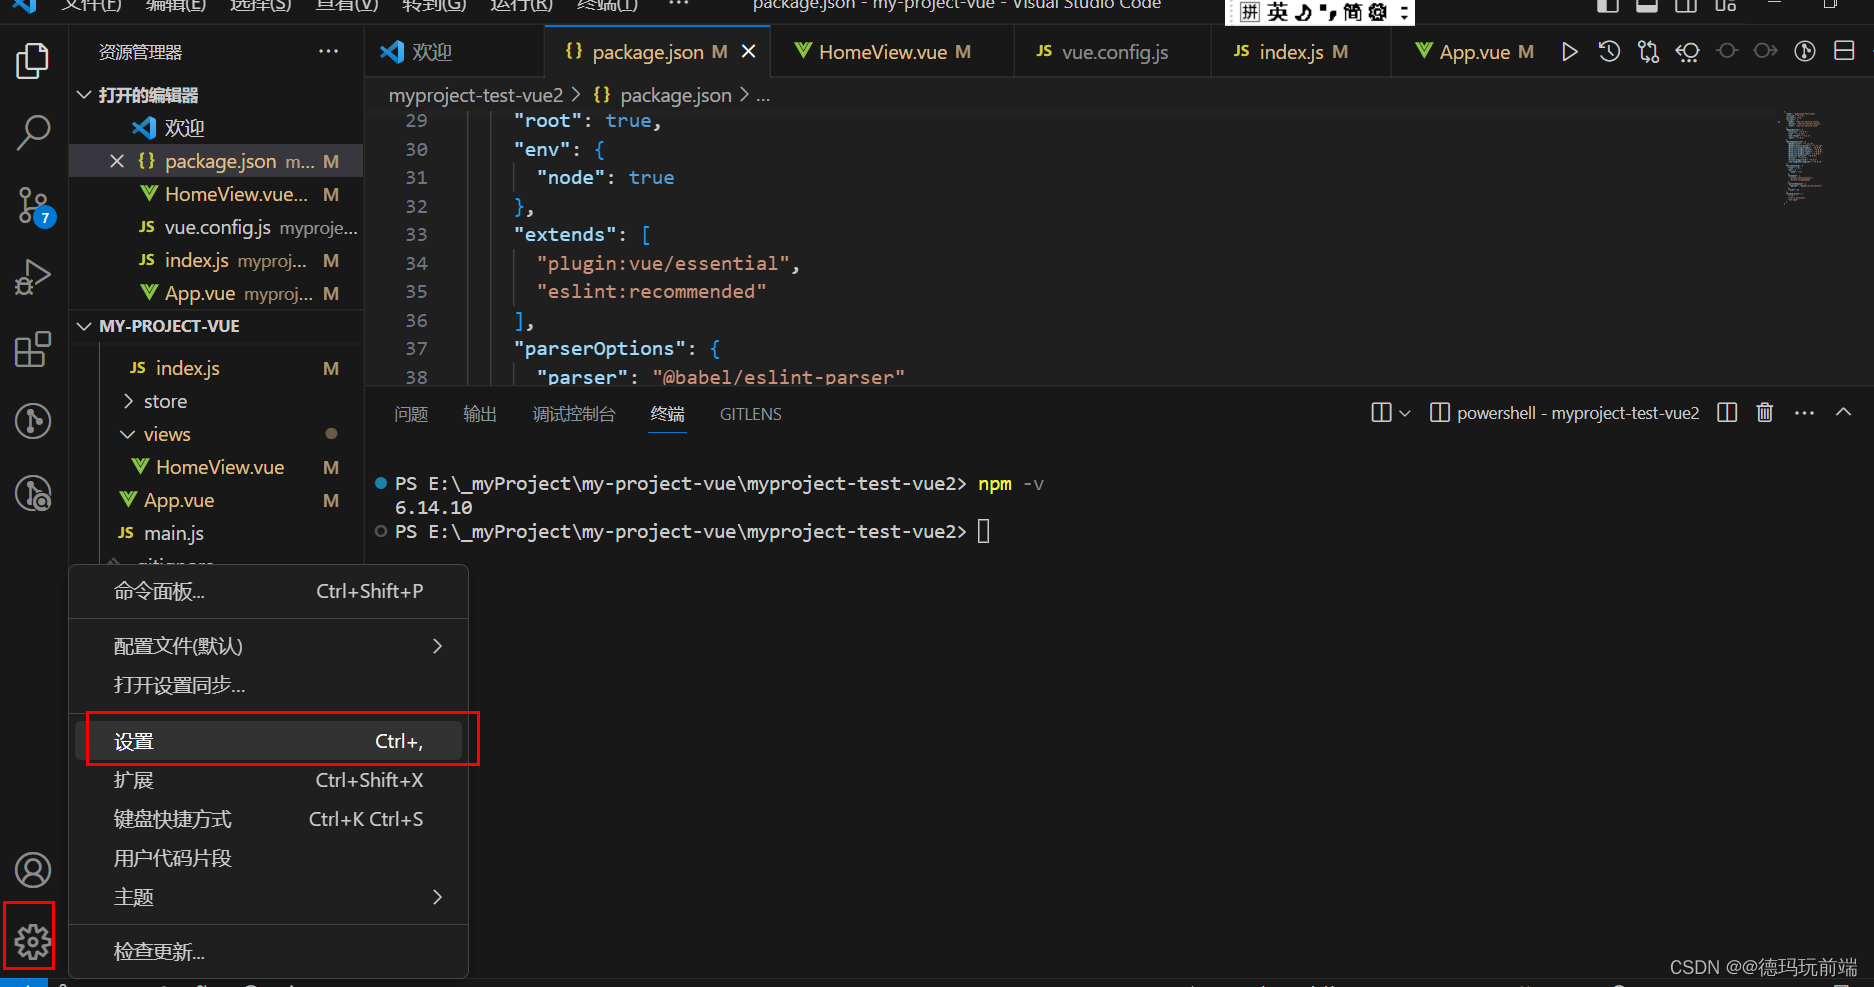This screenshot has height=987, width=1874.
Task: Switch to the 欢迎 editor tab
Action: point(455,52)
